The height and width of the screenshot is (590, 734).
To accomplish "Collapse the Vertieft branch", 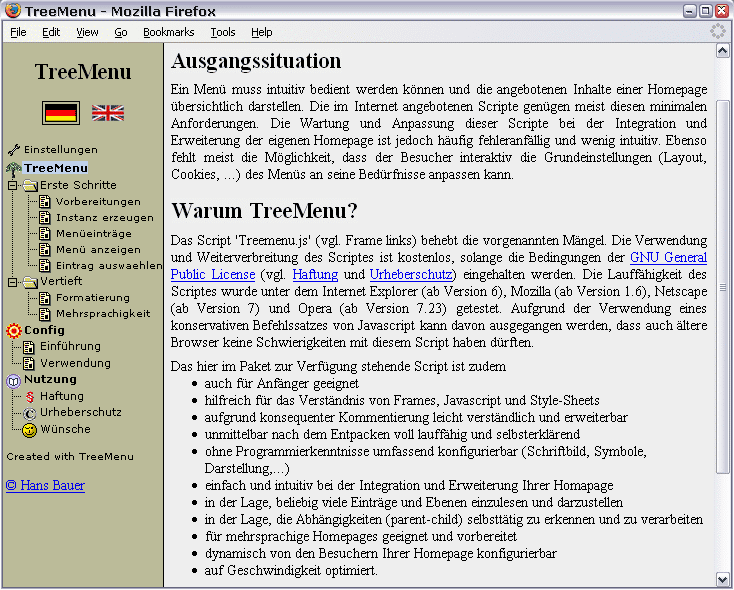I will pyautogui.click(x=12, y=282).
